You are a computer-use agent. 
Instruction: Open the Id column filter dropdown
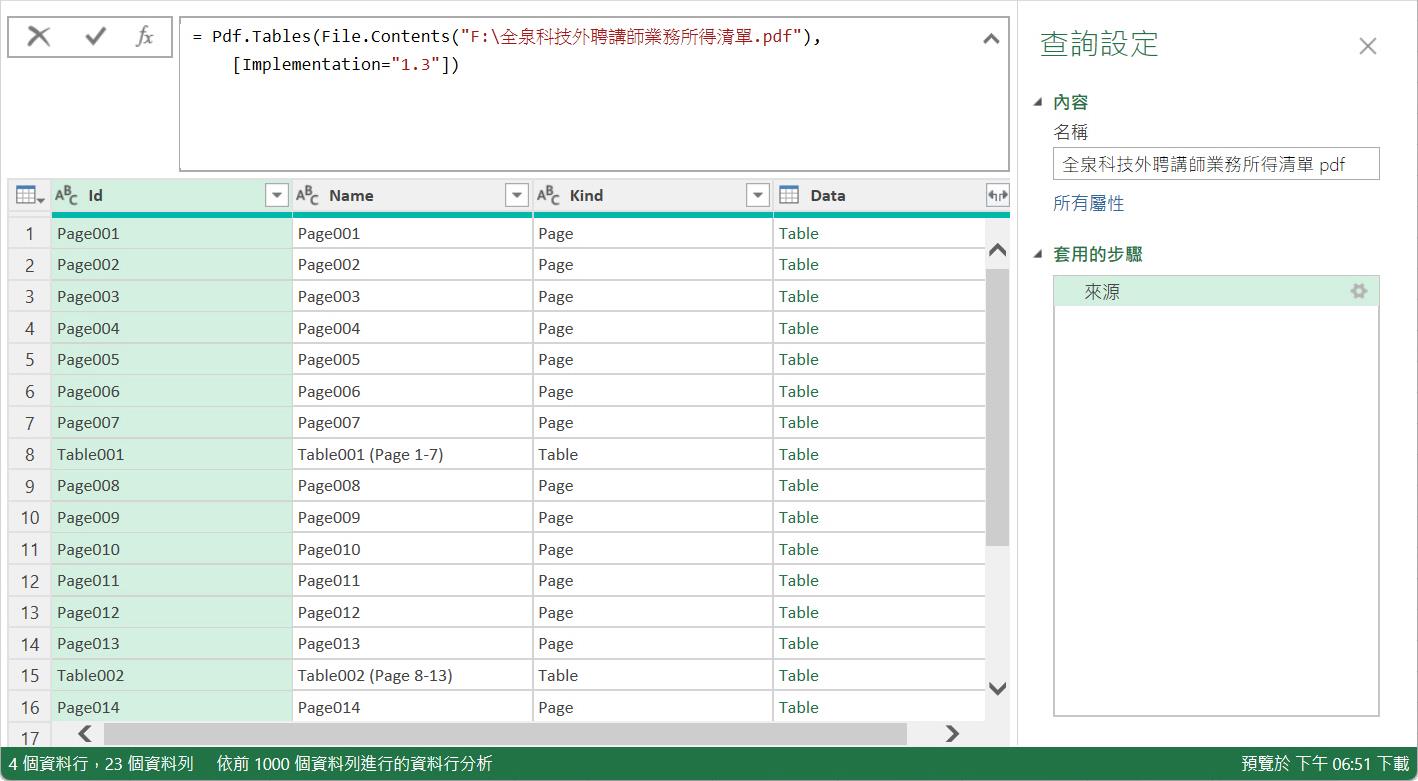pos(277,196)
